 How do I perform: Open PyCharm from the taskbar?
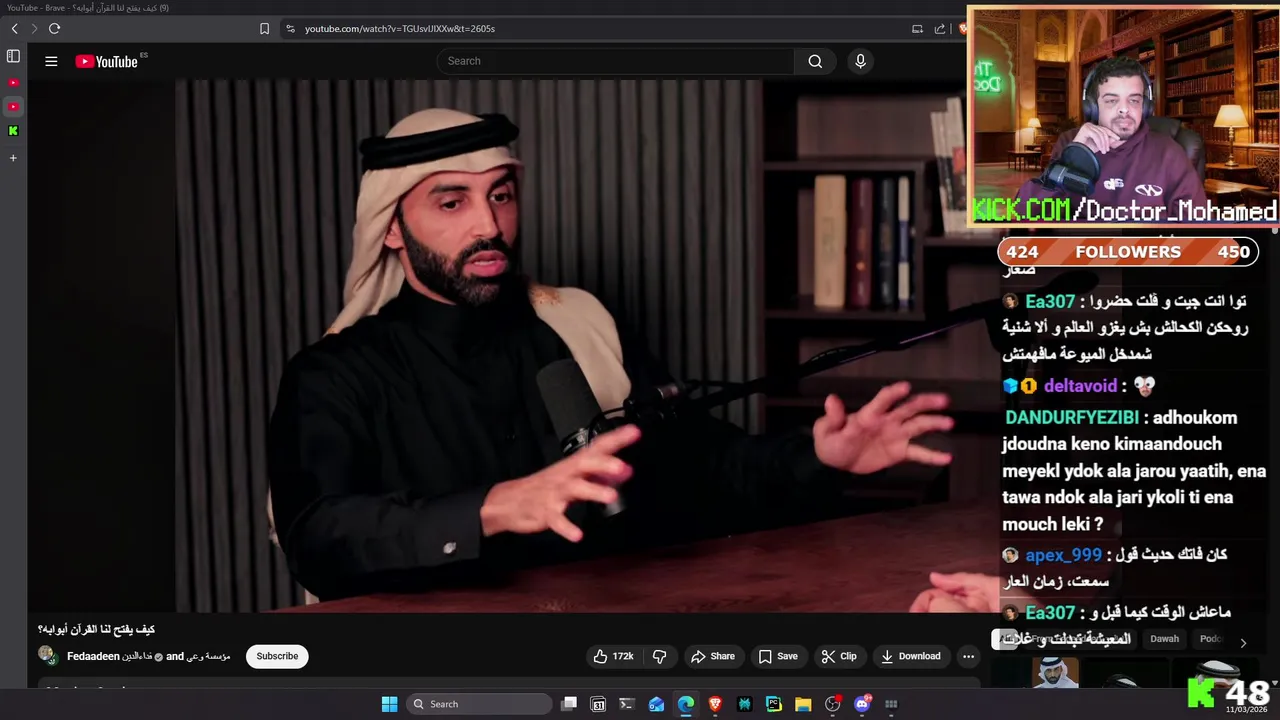click(774, 704)
